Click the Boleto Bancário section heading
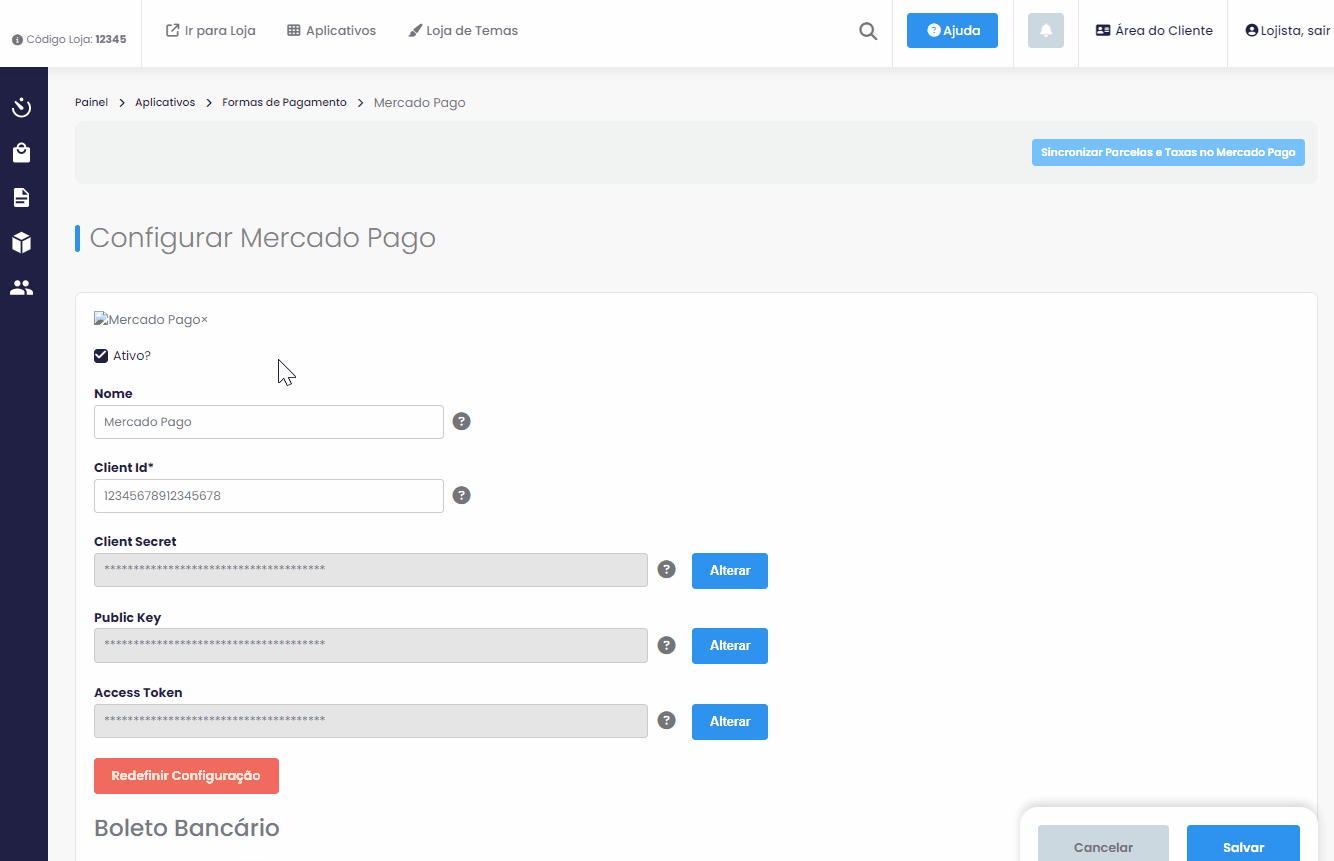Screen dimensions: 1334x861 pyautogui.click(x=187, y=828)
